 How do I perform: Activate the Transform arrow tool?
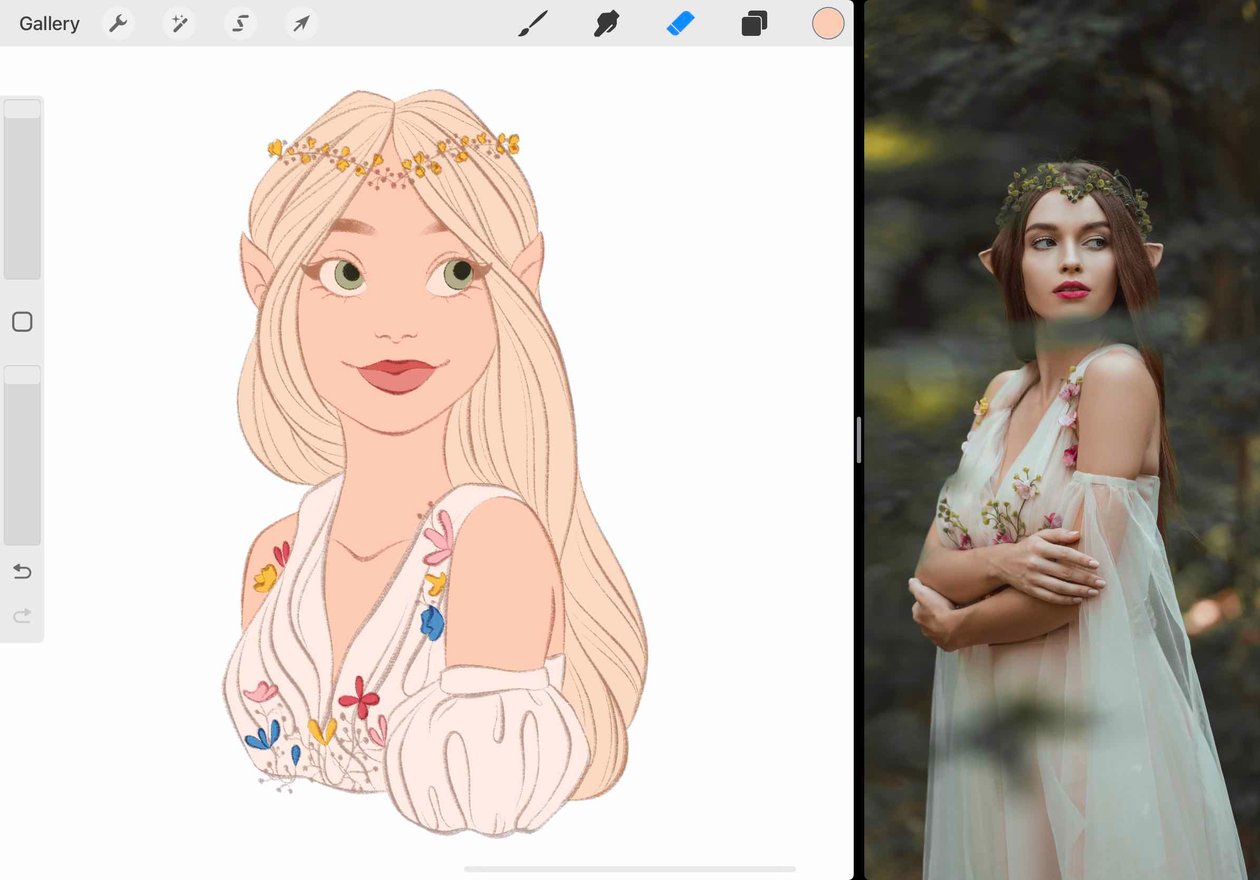(x=301, y=23)
